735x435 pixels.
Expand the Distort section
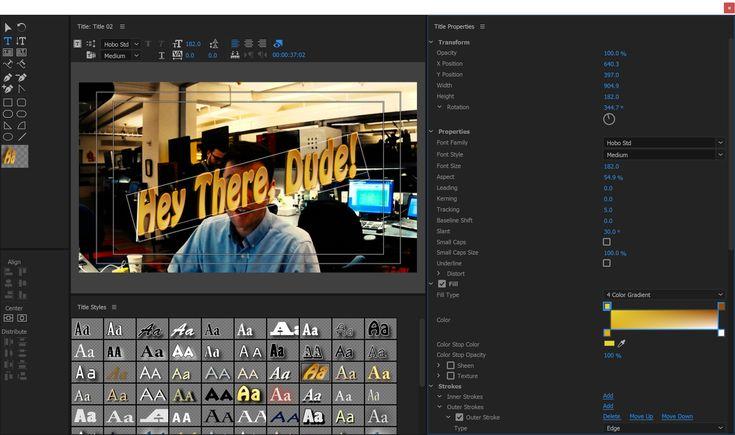pos(439,273)
